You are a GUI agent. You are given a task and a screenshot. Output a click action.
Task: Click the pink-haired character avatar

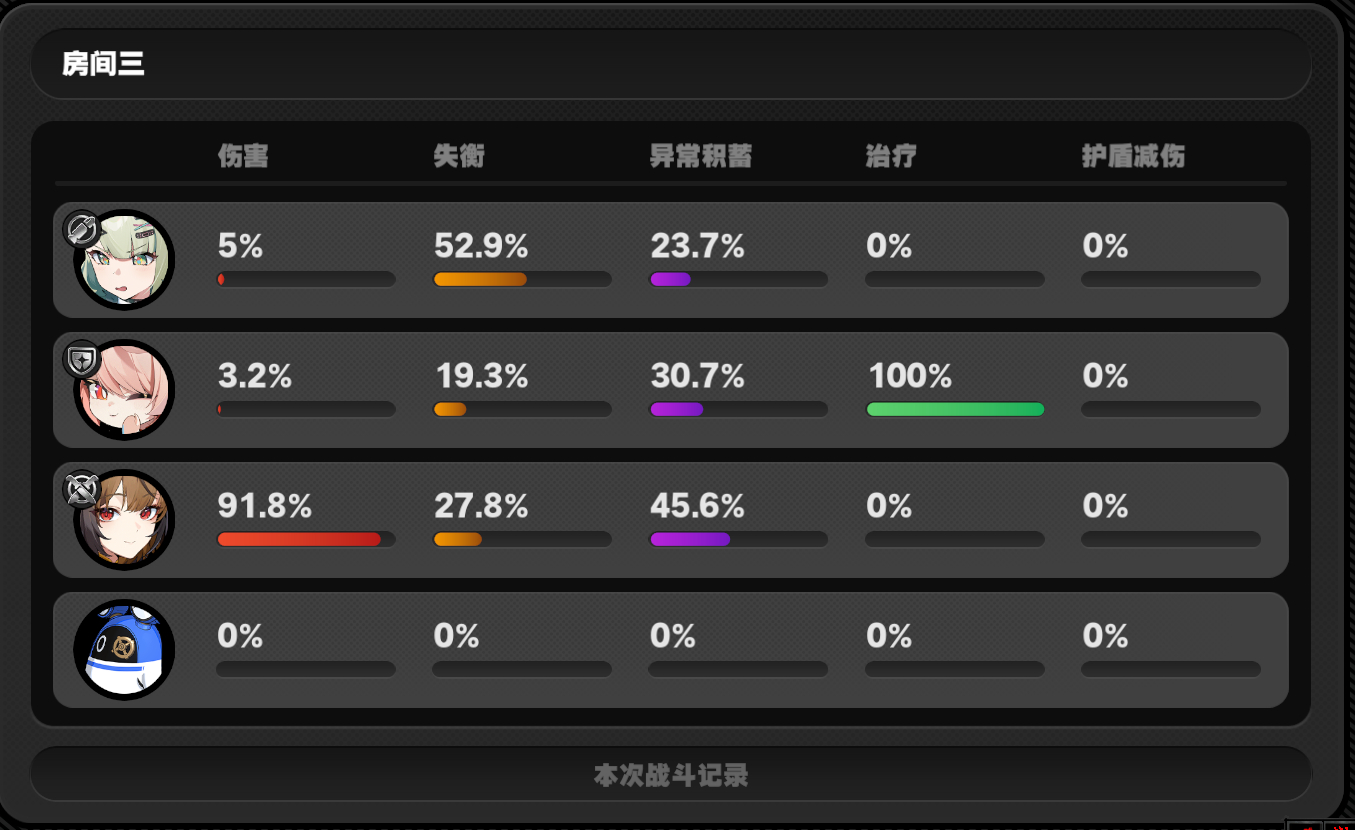point(124,390)
